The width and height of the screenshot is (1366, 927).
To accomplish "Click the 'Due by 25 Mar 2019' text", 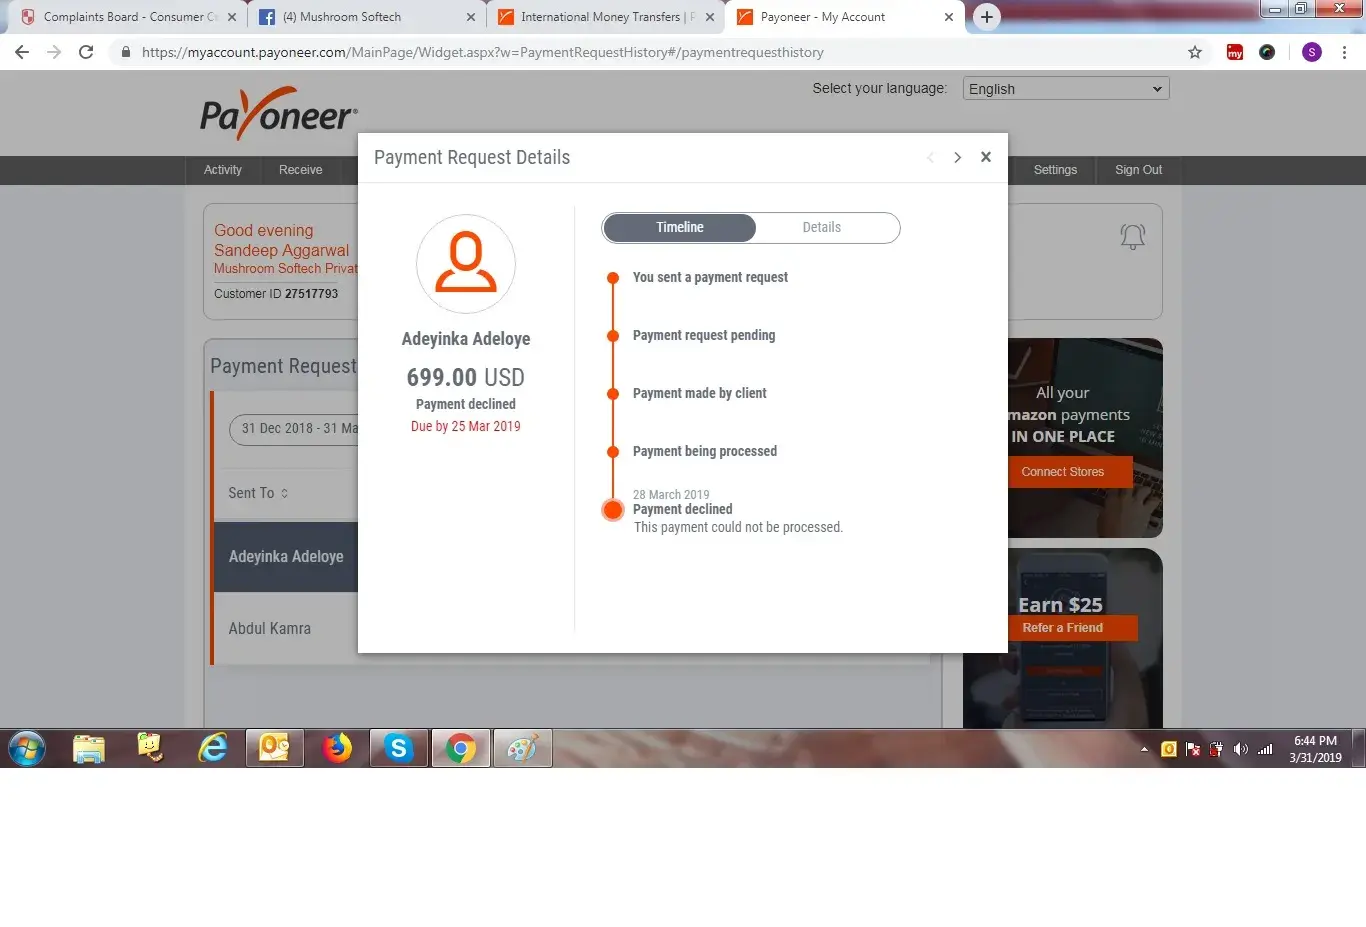I will (466, 426).
